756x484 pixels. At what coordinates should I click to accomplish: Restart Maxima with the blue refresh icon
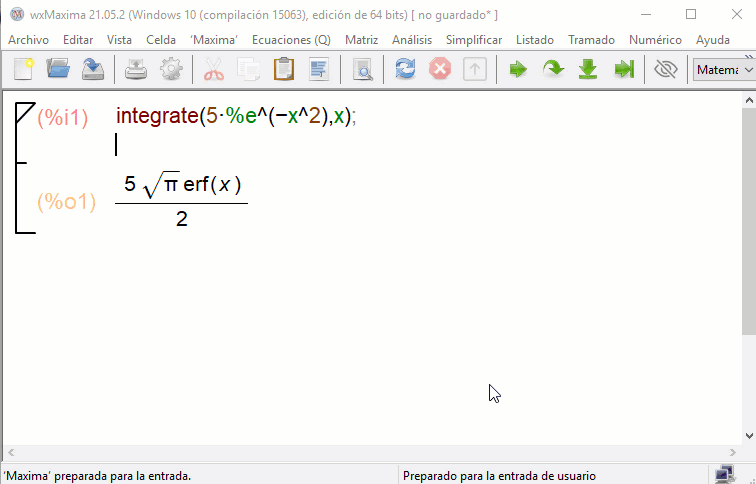(x=405, y=69)
